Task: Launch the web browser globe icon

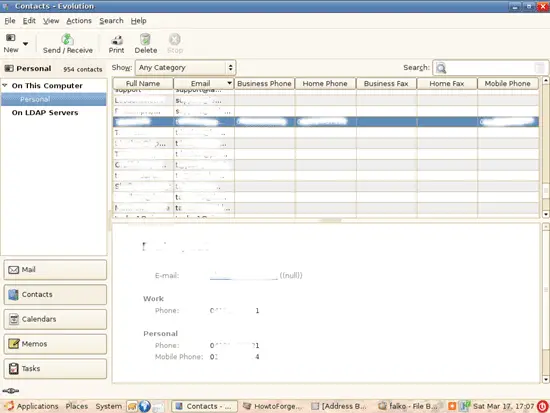Action: coord(145,406)
